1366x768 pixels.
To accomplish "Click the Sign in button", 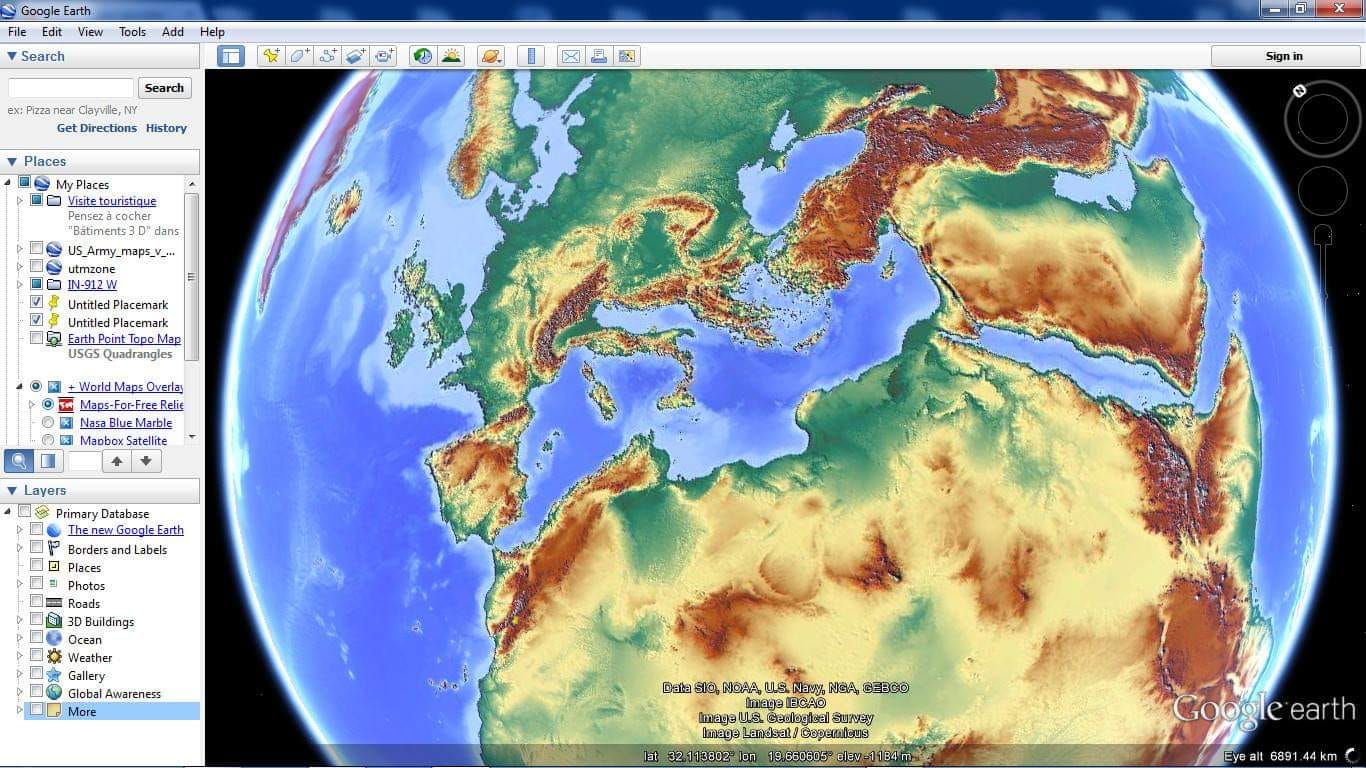I will point(1284,56).
